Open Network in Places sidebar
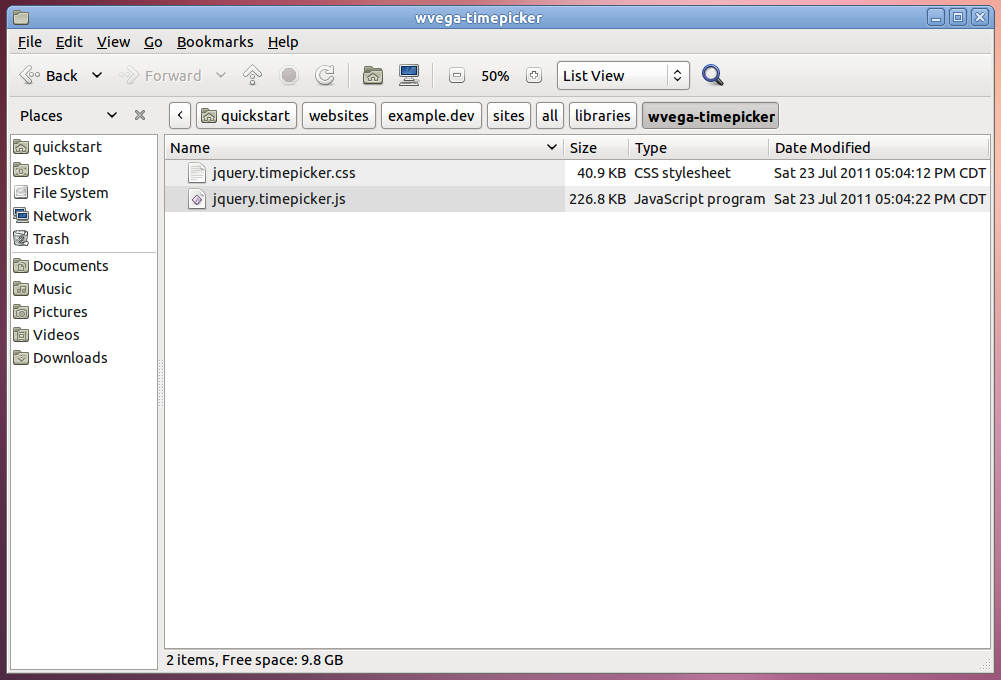The image size is (1001, 680). (x=83, y=216)
